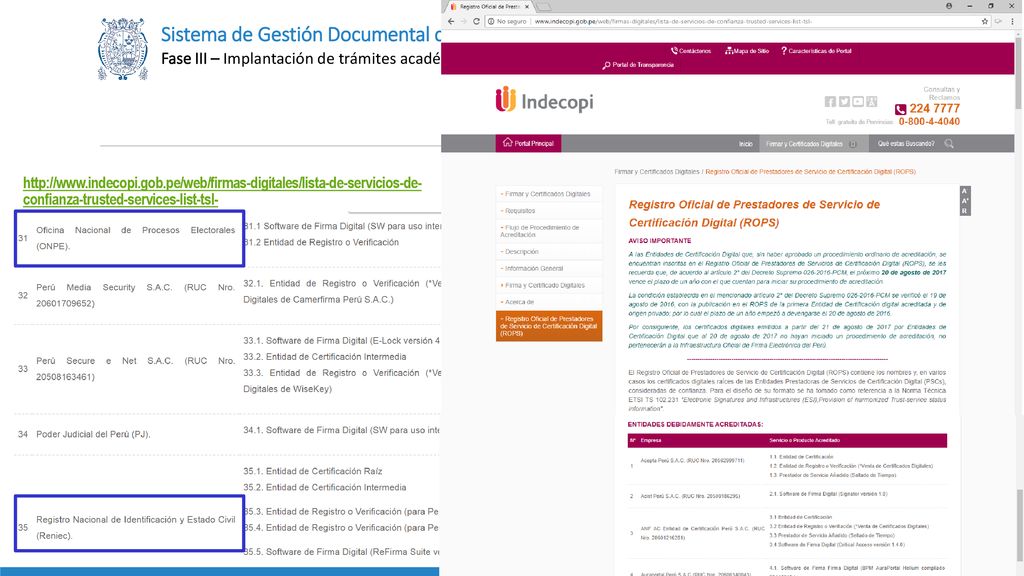Click the 0-800-4-4040 toll-free number
The width and height of the screenshot is (1024, 576).
click(x=929, y=121)
